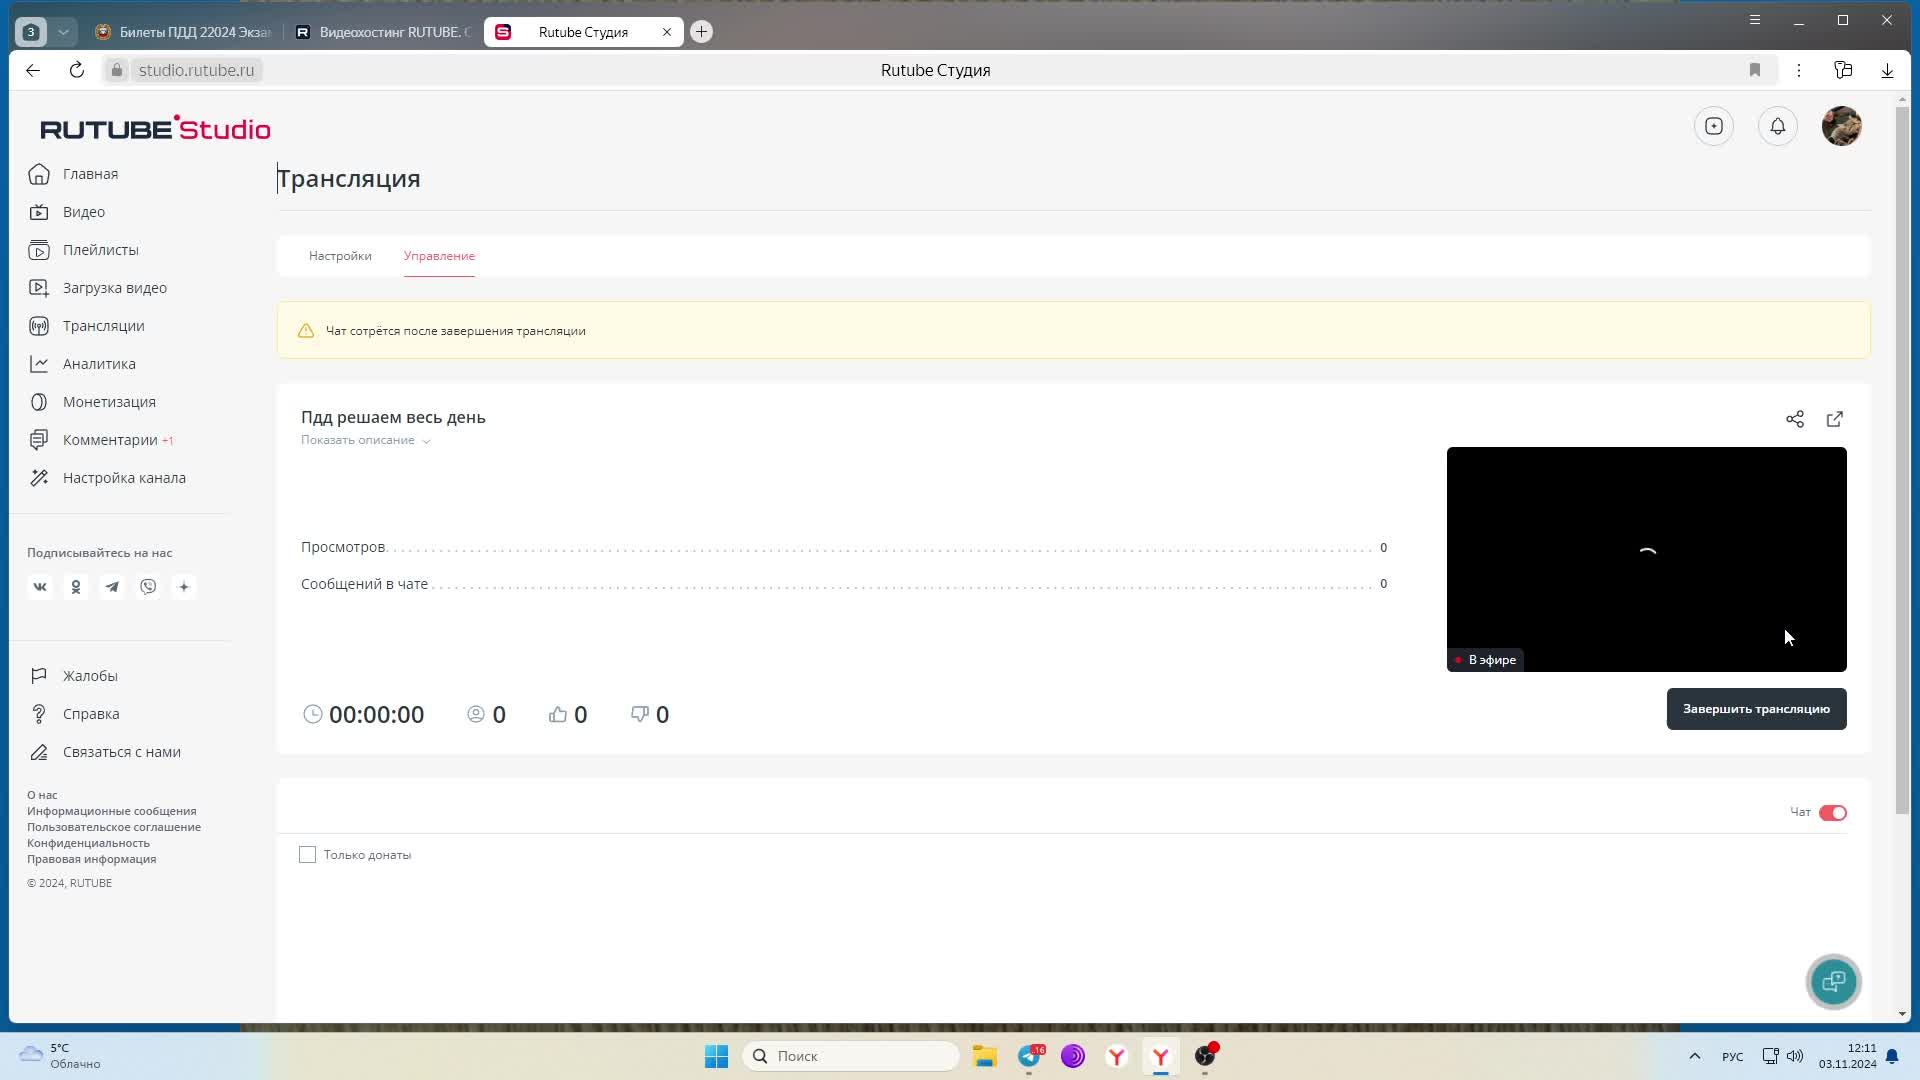Image resolution: width=1920 pixels, height=1080 pixels.
Task: Open Монетизация section
Action: pos(92,402)
